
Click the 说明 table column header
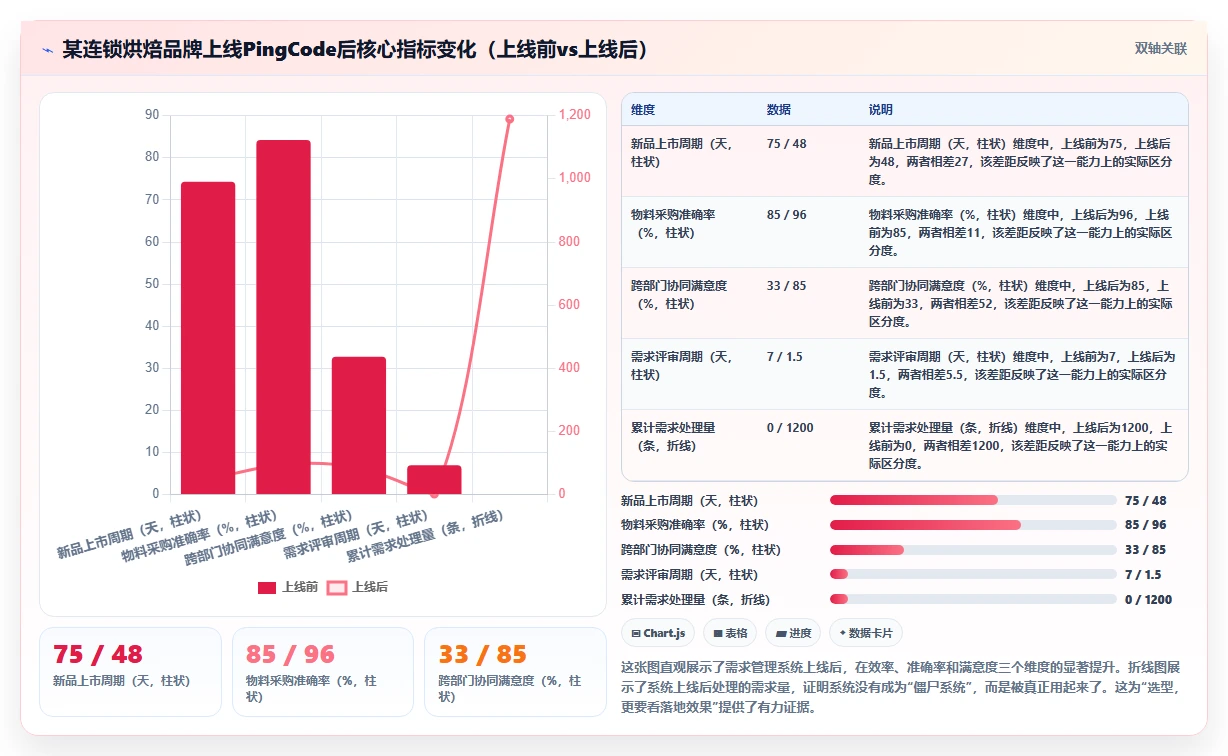click(x=881, y=110)
